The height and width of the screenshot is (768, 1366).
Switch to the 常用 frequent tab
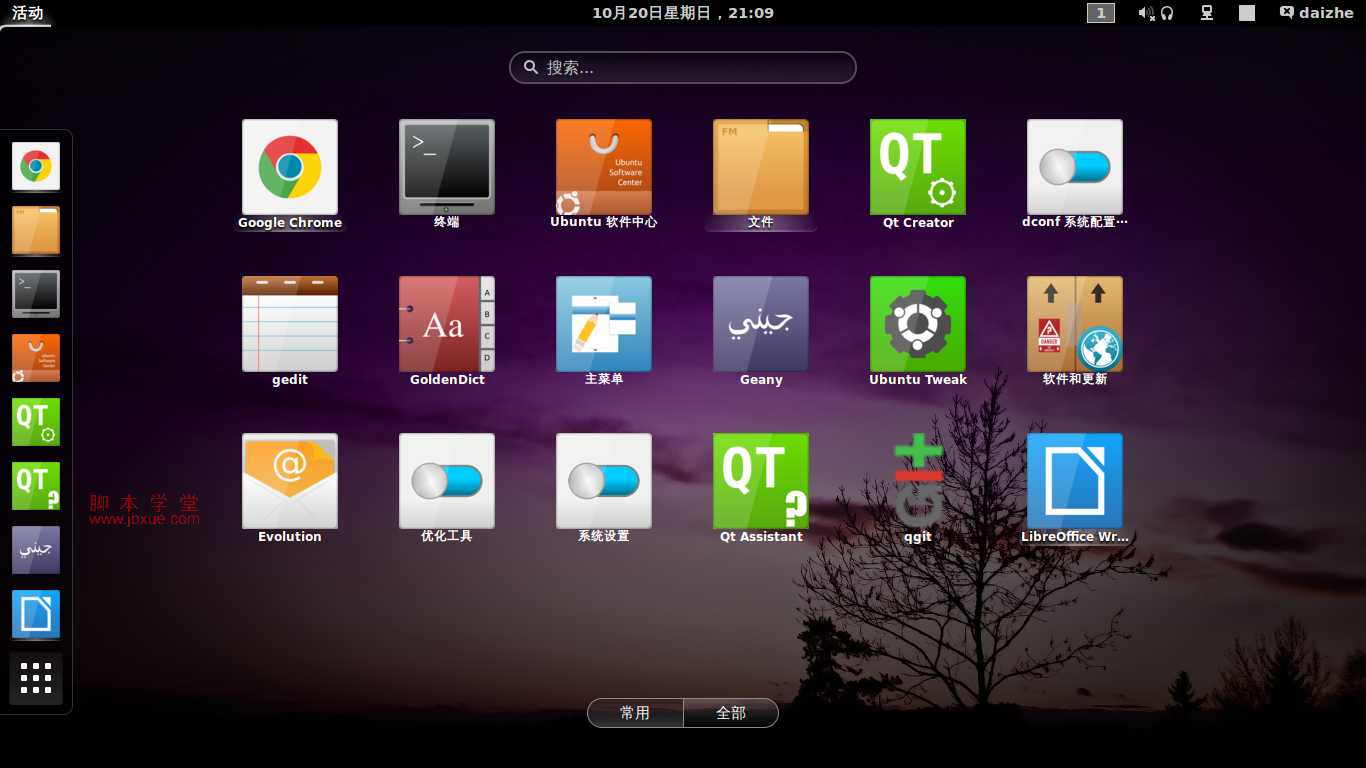click(635, 713)
